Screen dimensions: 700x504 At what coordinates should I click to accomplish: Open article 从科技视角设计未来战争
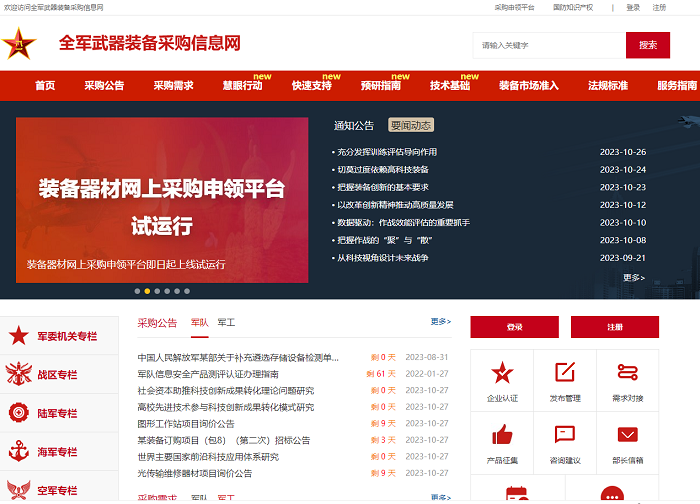click(x=383, y=258)
